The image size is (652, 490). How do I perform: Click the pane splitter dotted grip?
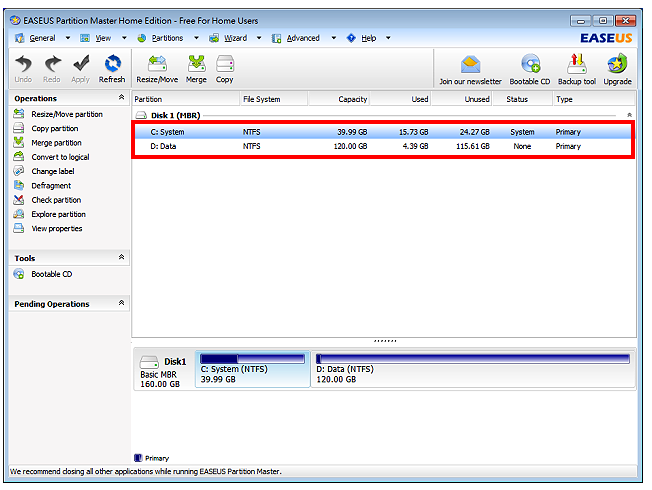(385, 341)
